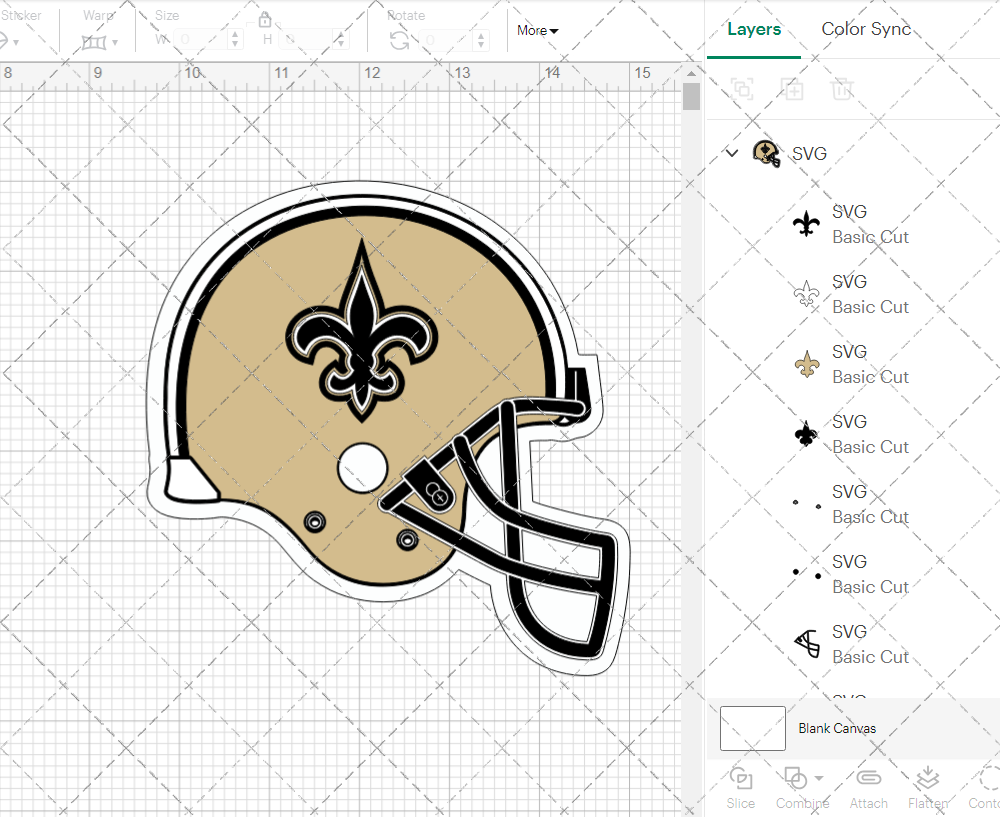
Task: Switch to the Layers tab
Action: click(754, 29)
